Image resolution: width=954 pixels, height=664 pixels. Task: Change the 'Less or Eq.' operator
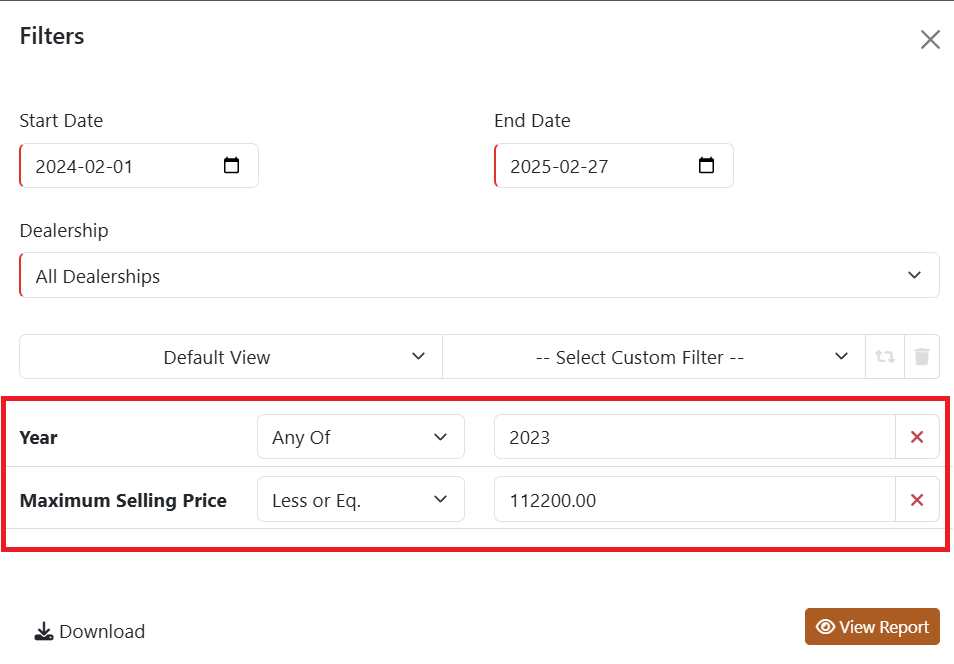click(360, 500)
